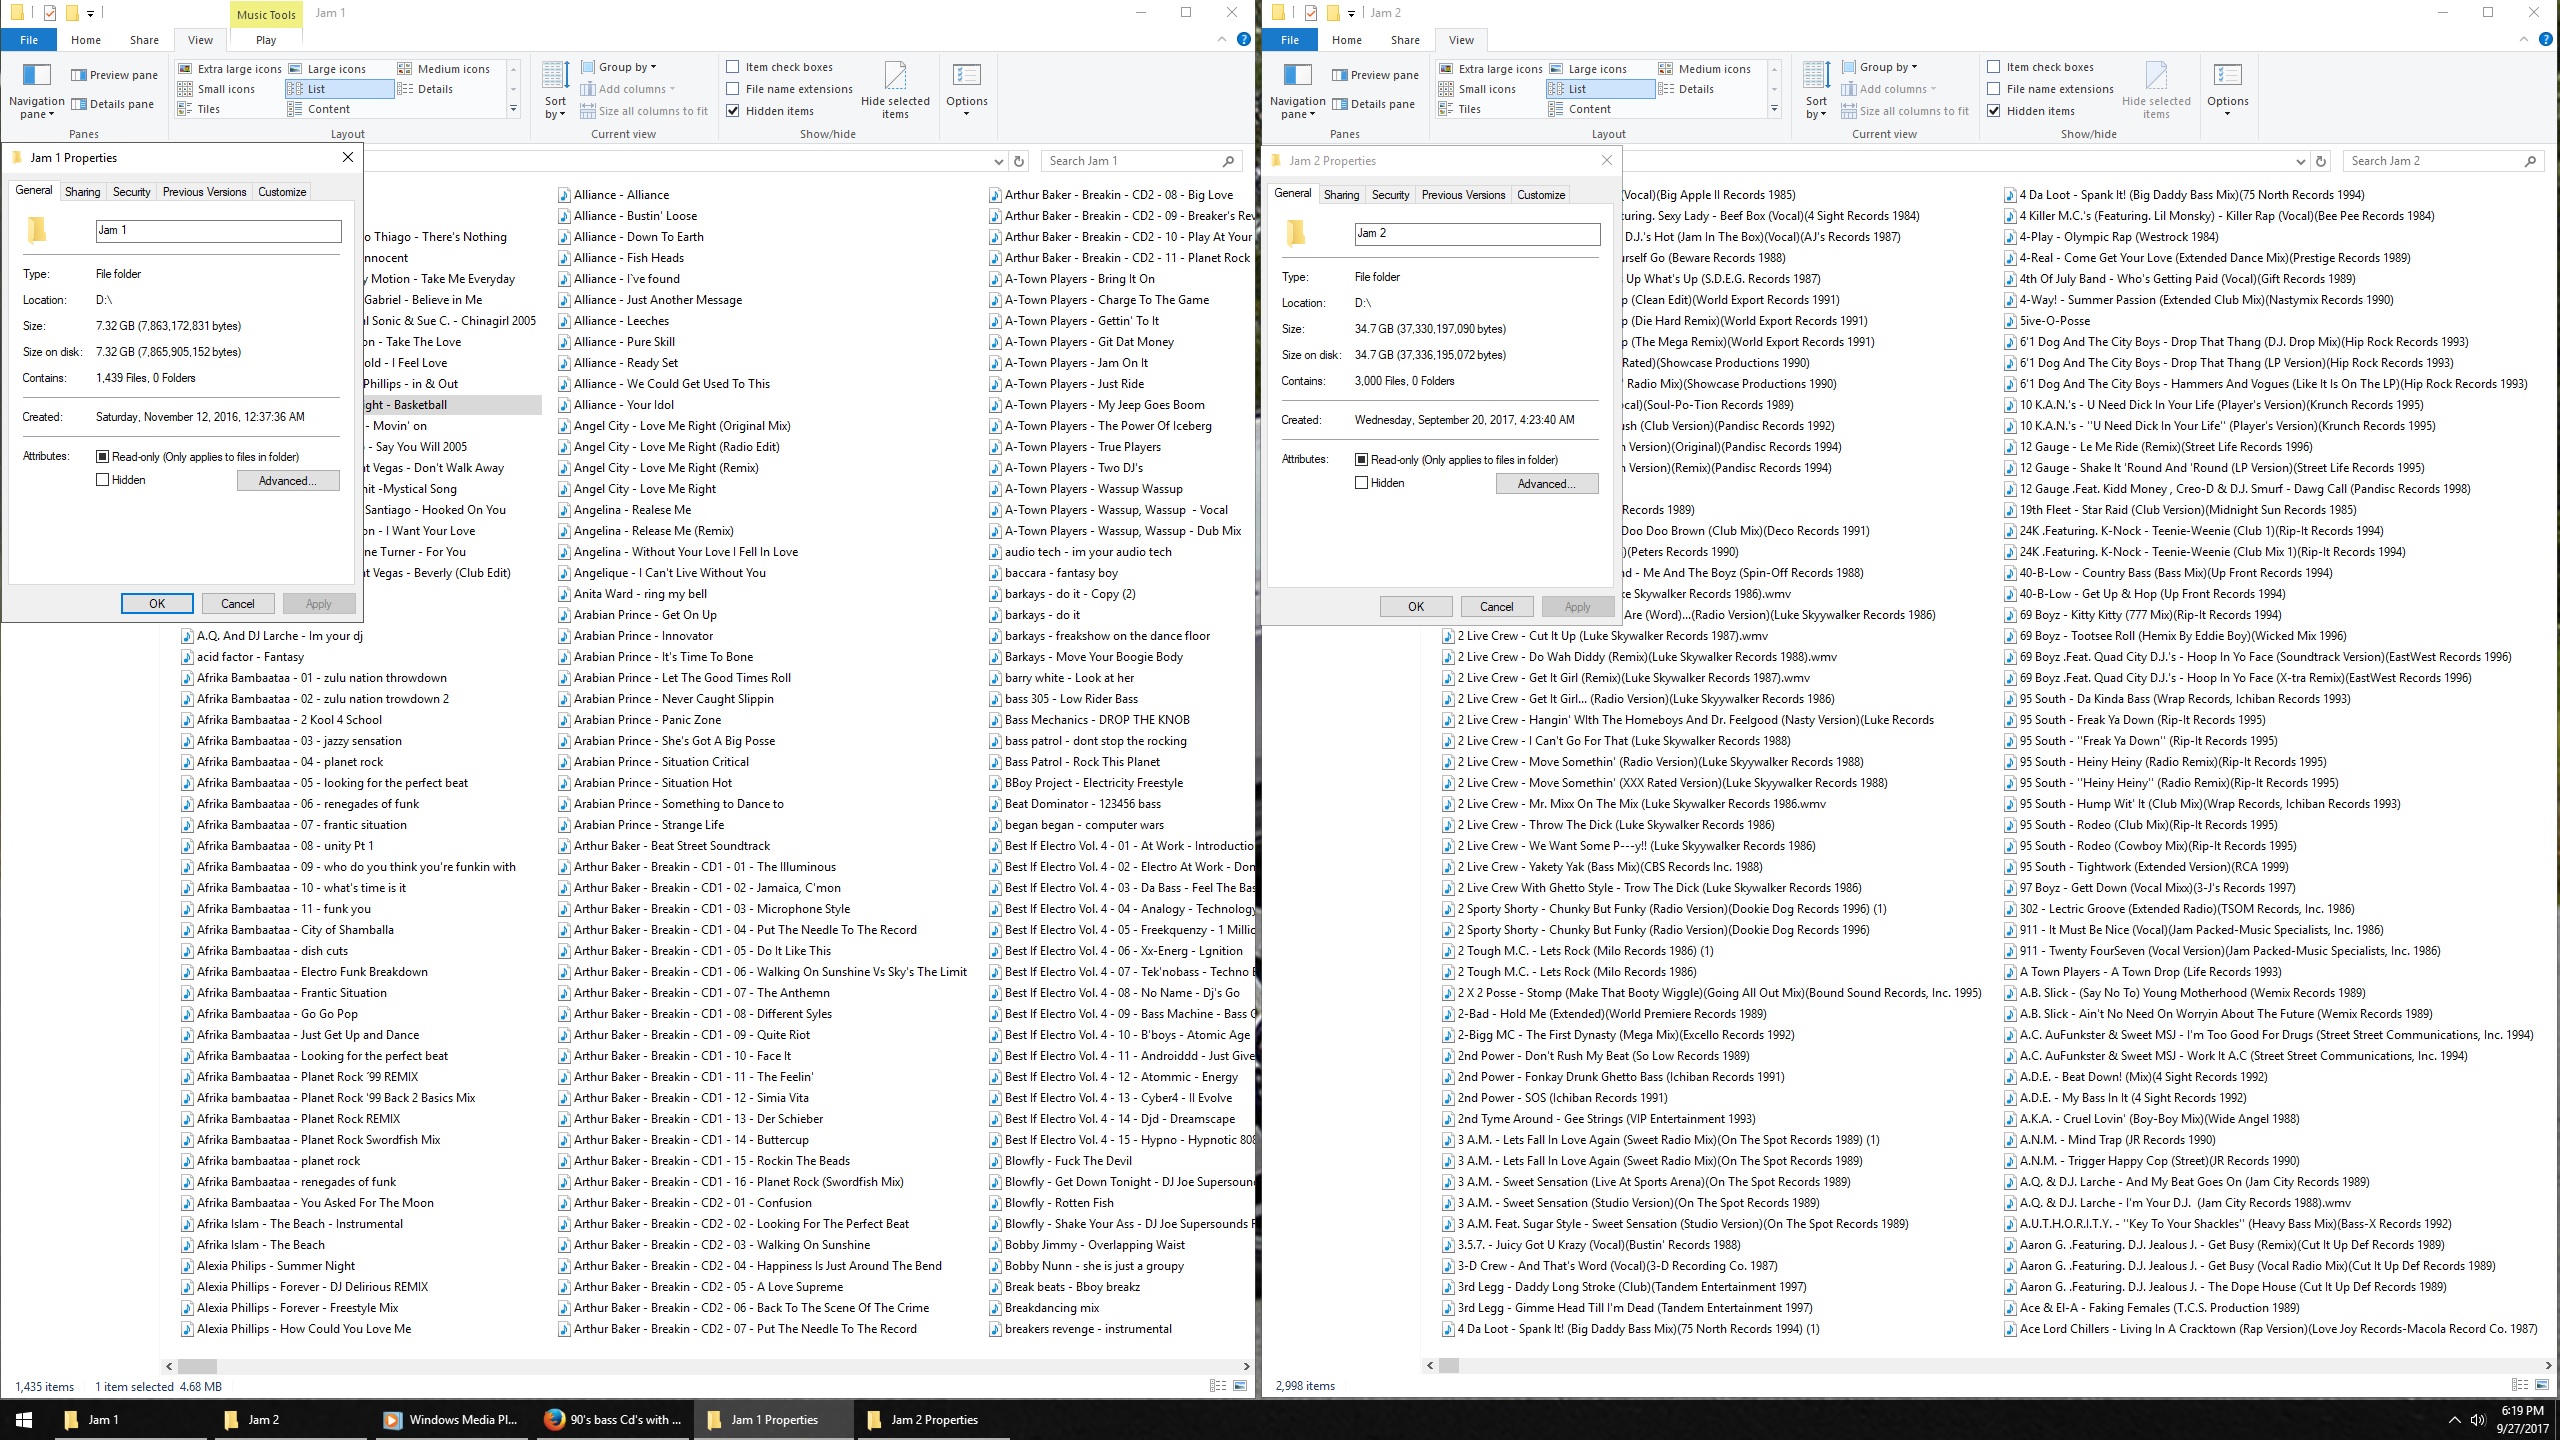The image size is (2560, 1440).
Task: Open Security tab in Jam 2 Properties
Action: coord(1390,195)
